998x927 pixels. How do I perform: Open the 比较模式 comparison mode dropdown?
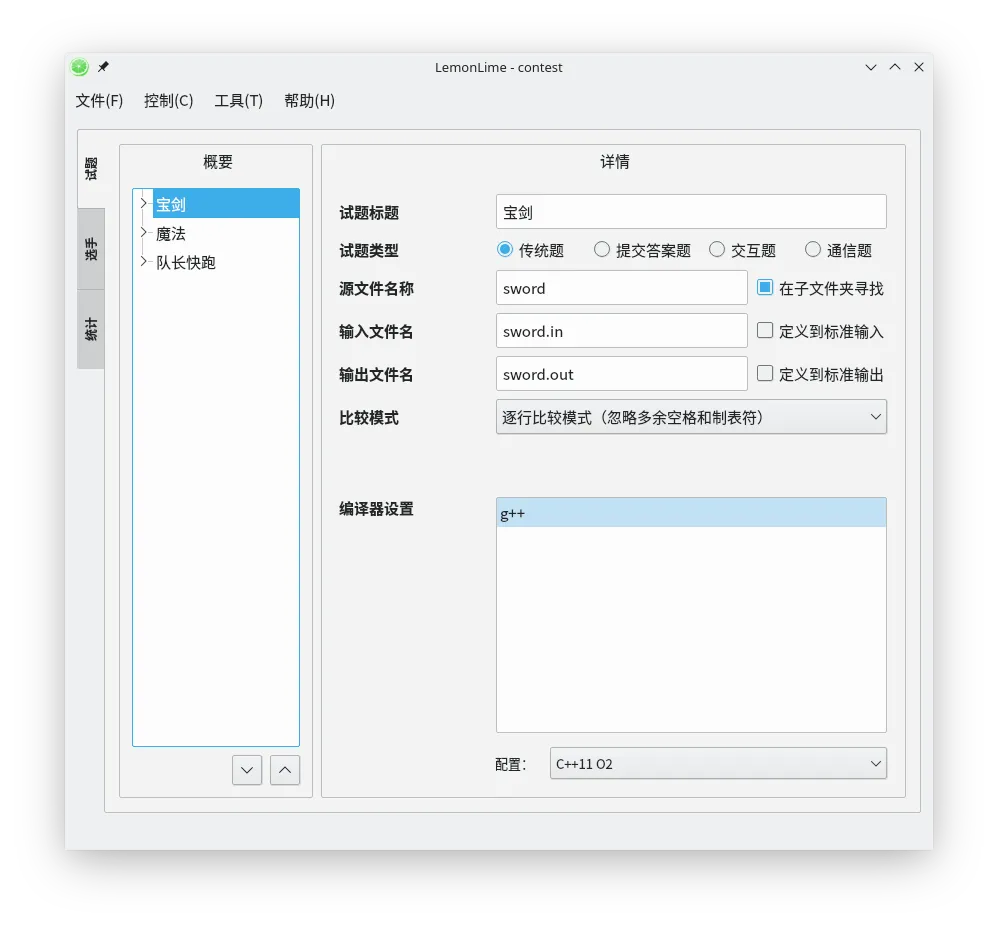coord(691,416)
